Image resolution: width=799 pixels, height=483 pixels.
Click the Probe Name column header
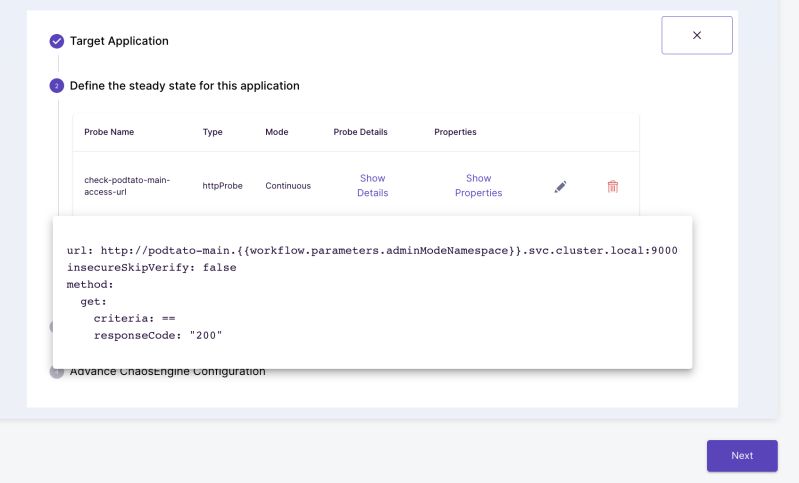tap(109, 132)
